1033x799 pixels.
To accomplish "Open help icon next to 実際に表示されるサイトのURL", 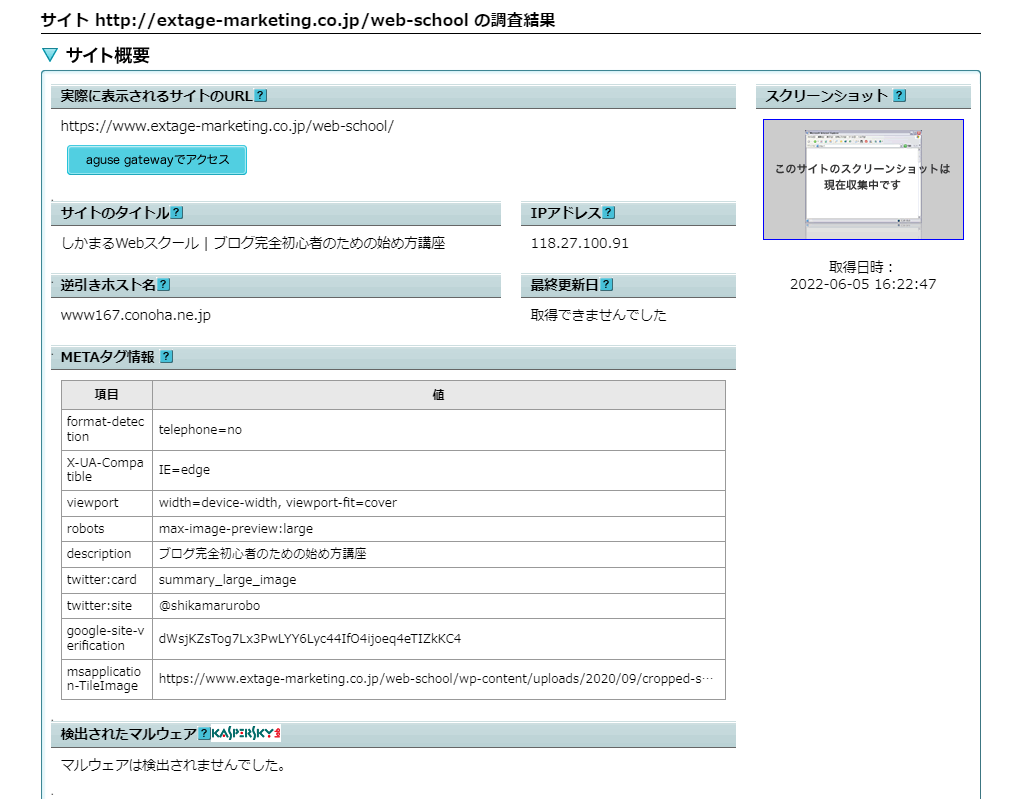I will 261,96.
